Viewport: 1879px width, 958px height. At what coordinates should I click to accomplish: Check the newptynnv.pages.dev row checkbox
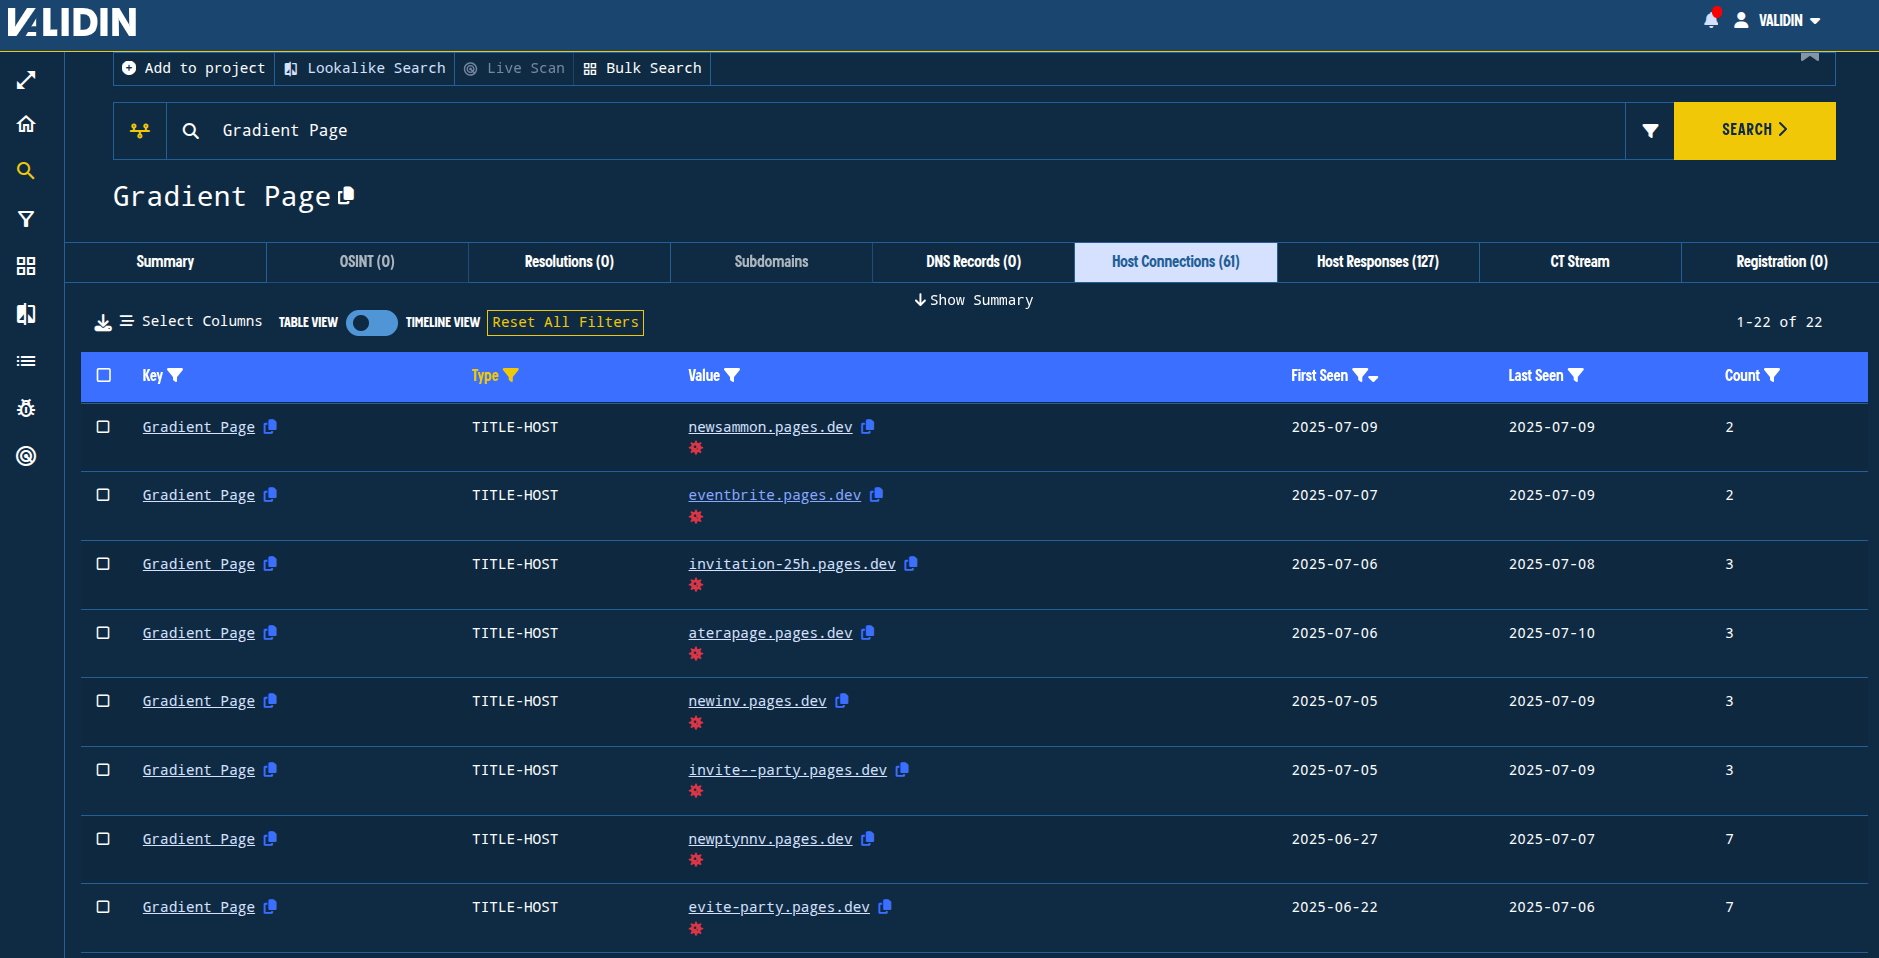[103, 839]
